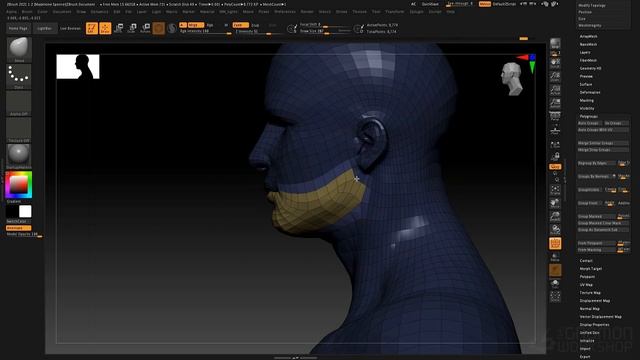Toggle Persp perspective view

555,116
